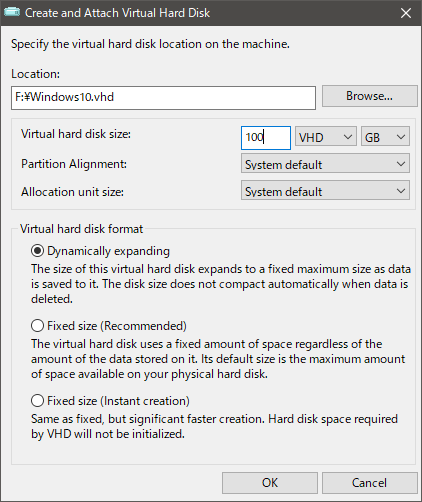The image size is (422, 502).
Task: Click the Fixed size (Recommended) label text
Action: [117, 326]
